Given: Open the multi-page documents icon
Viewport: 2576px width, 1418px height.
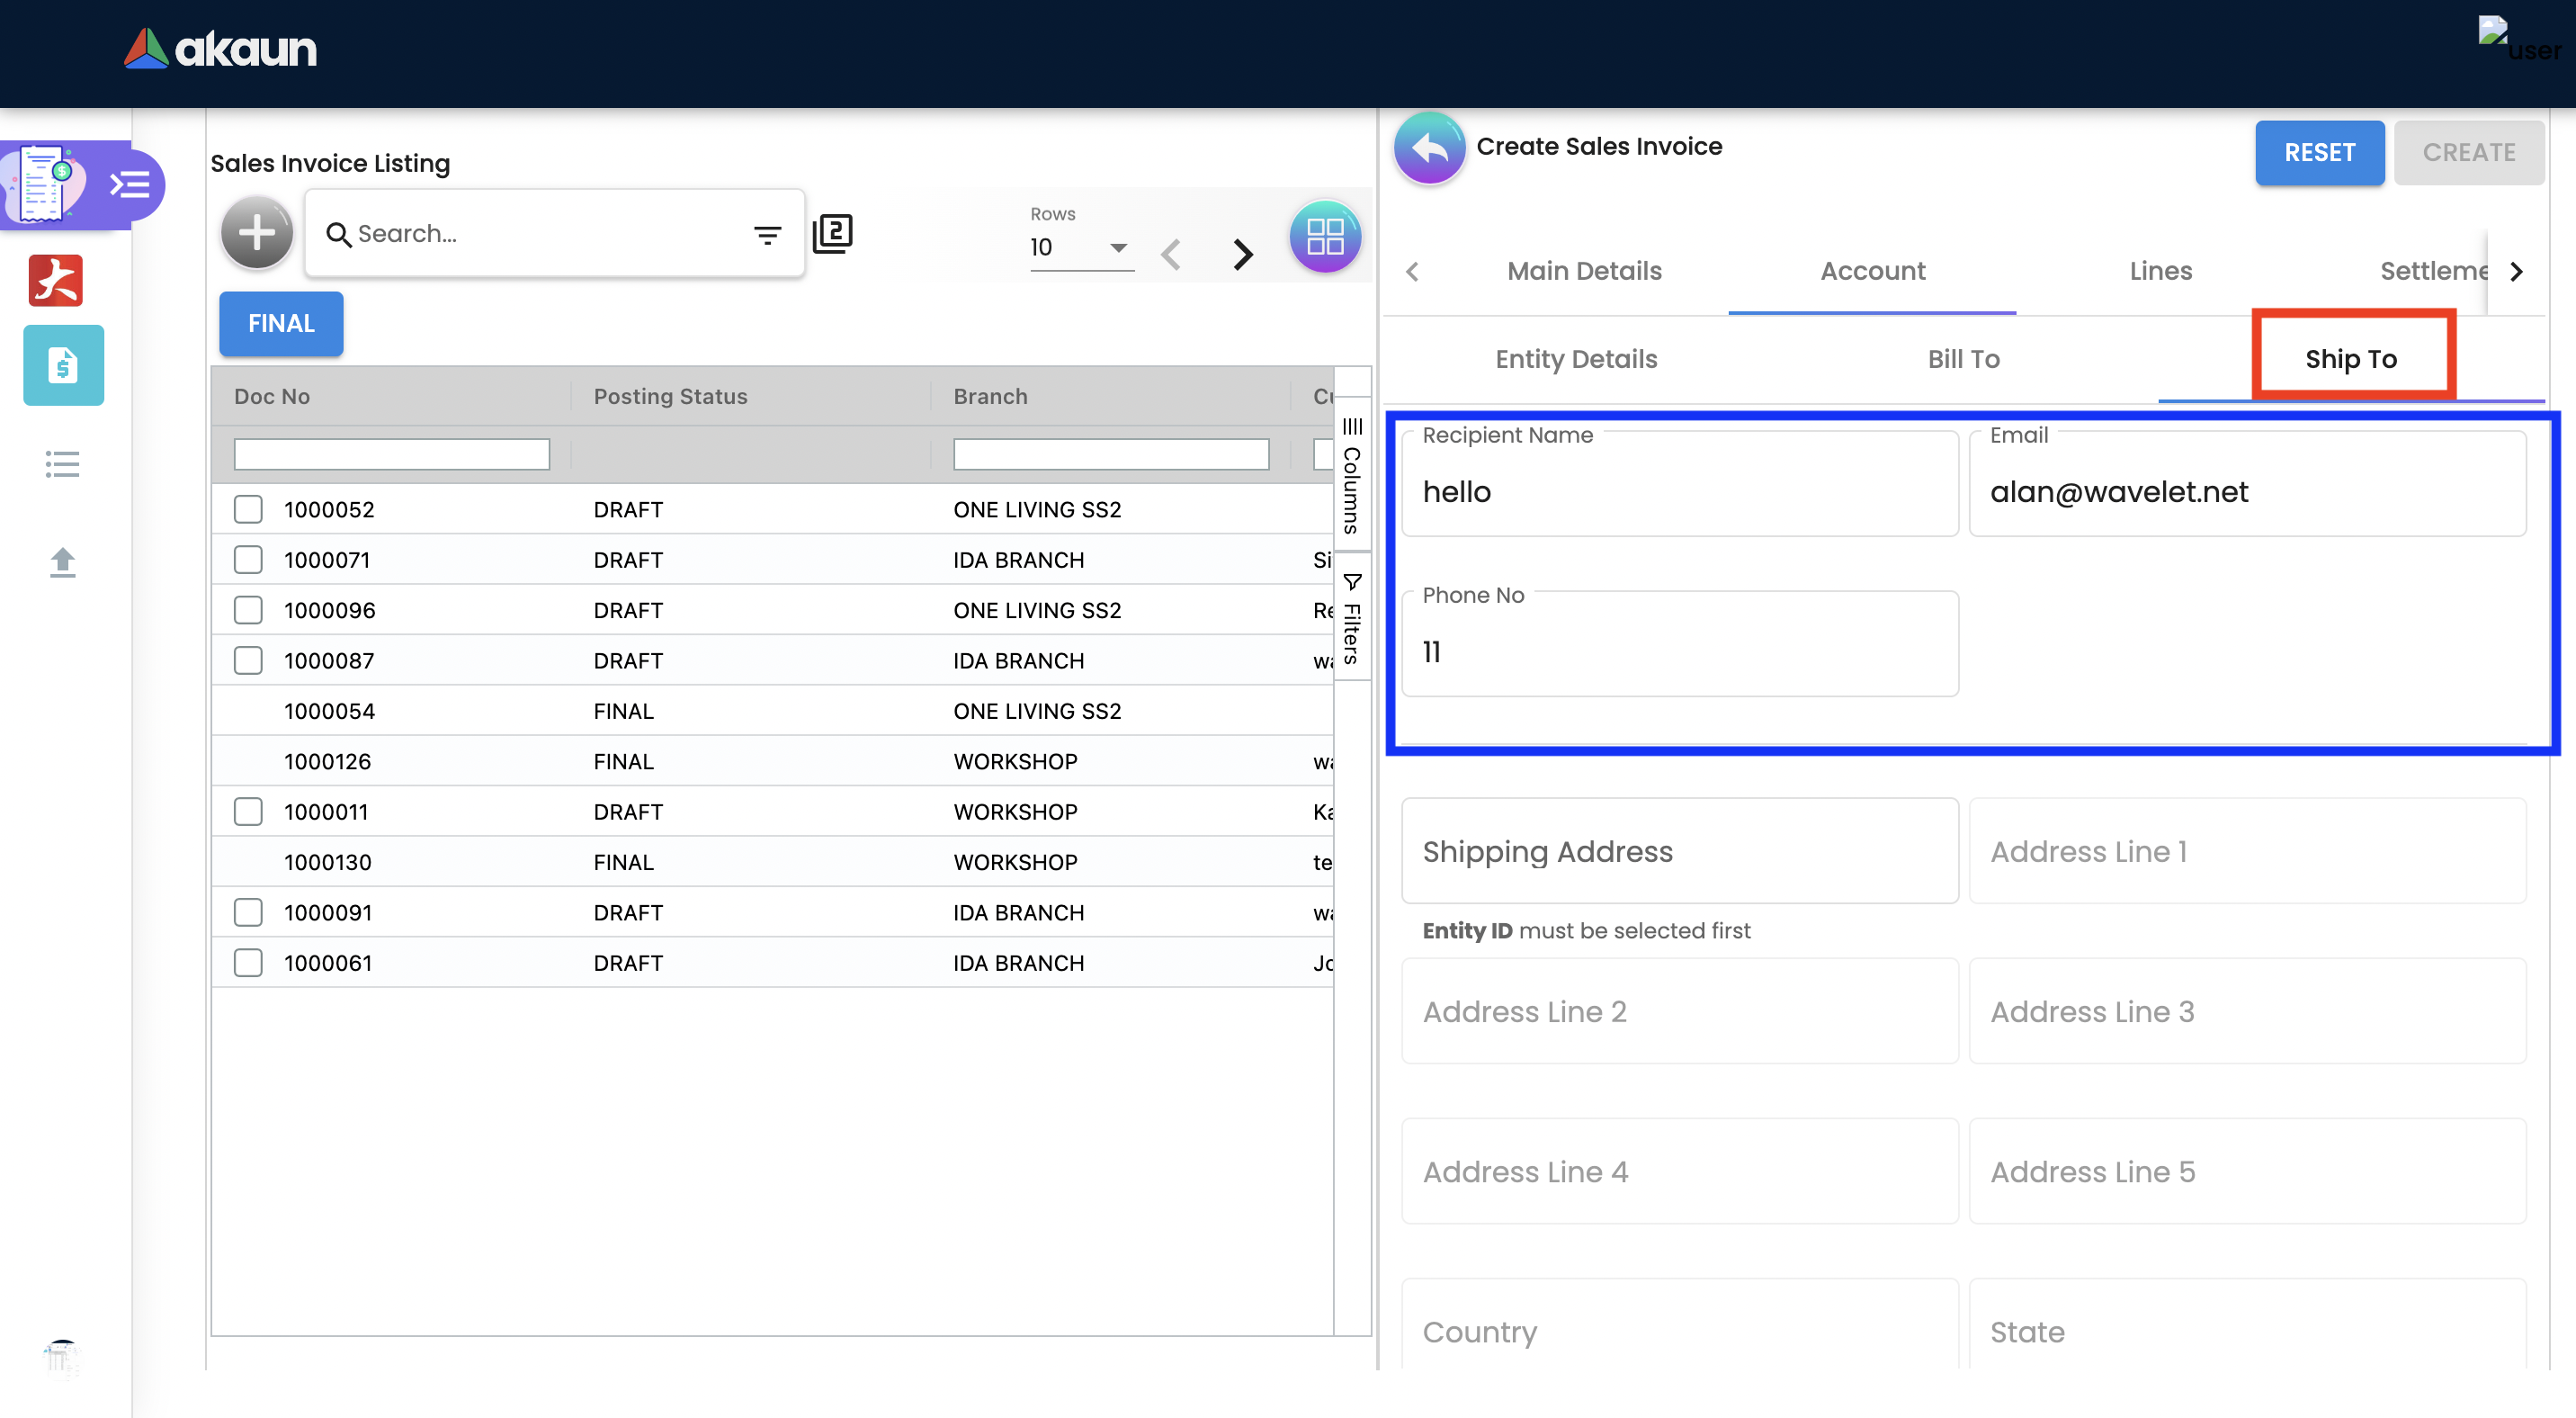Looking at the screenshot, I should pos(832,233).
